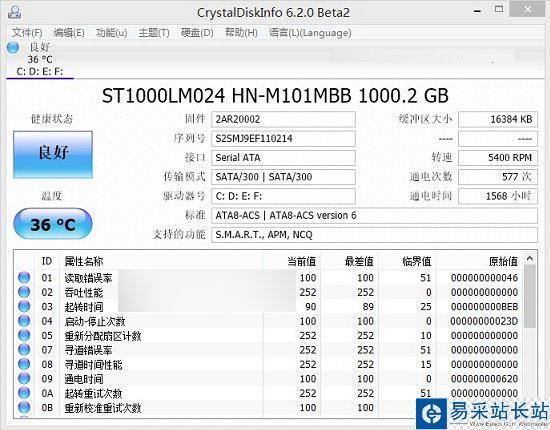The width and height of the screenshot is (550, 430).
Task: Maximize the CrystalDiskInfo window
Action: click(498, 9)
